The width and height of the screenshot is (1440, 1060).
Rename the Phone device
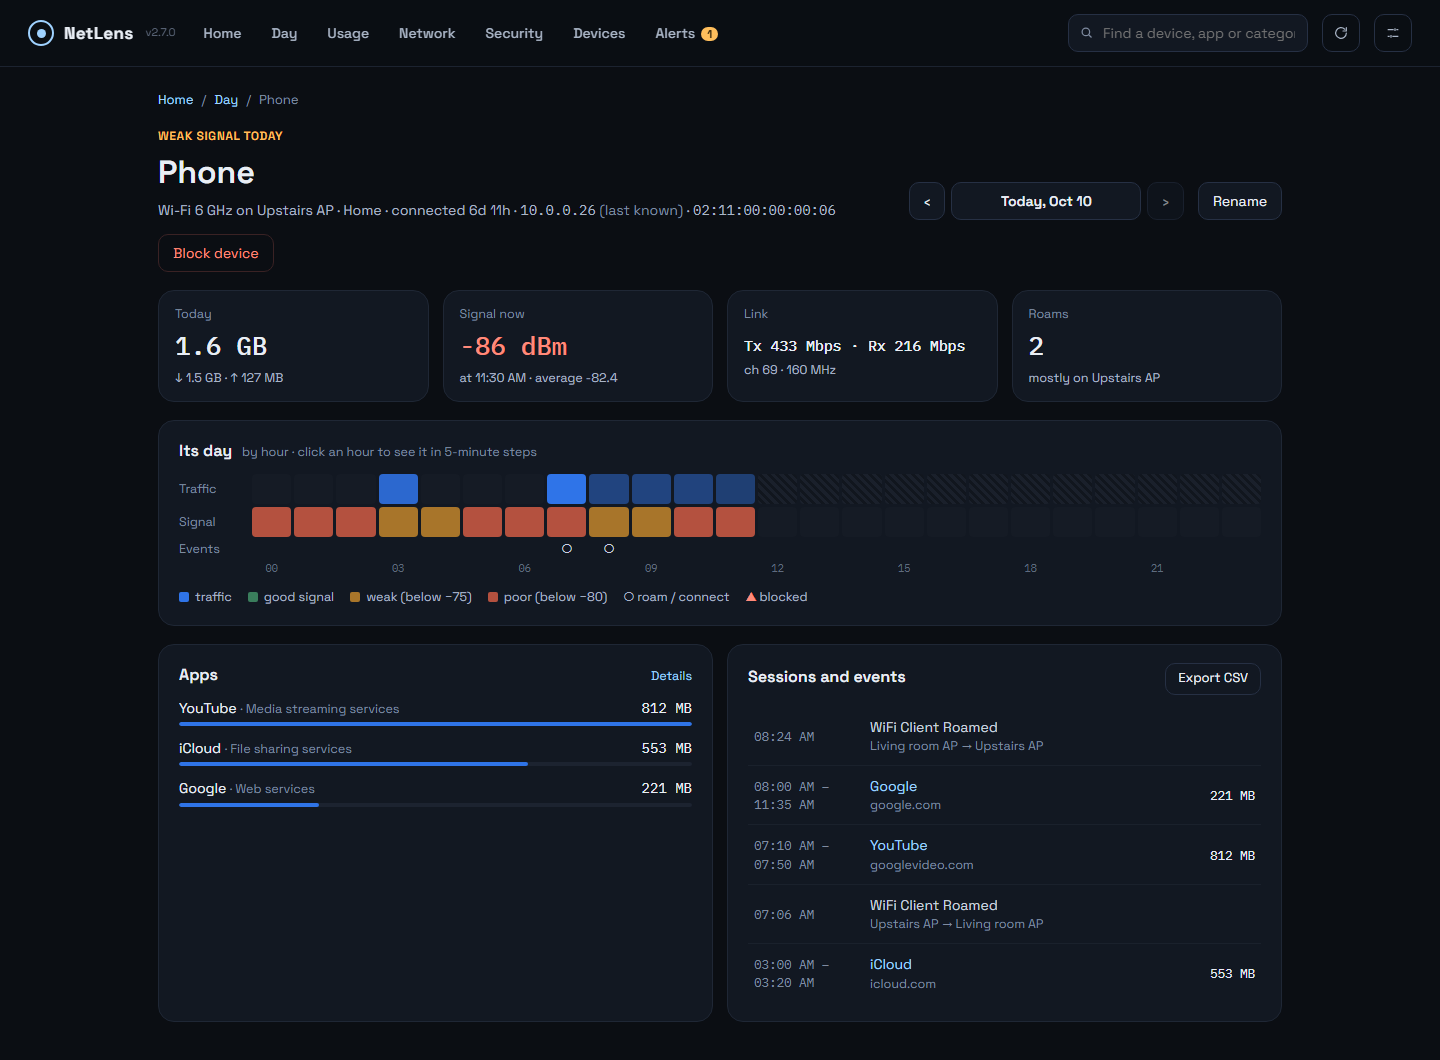pyautogui.click(x=1240, y=201)
